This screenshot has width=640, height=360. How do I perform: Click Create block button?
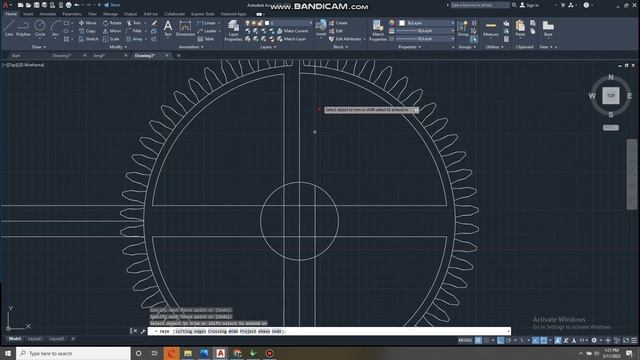click(338, 23)
